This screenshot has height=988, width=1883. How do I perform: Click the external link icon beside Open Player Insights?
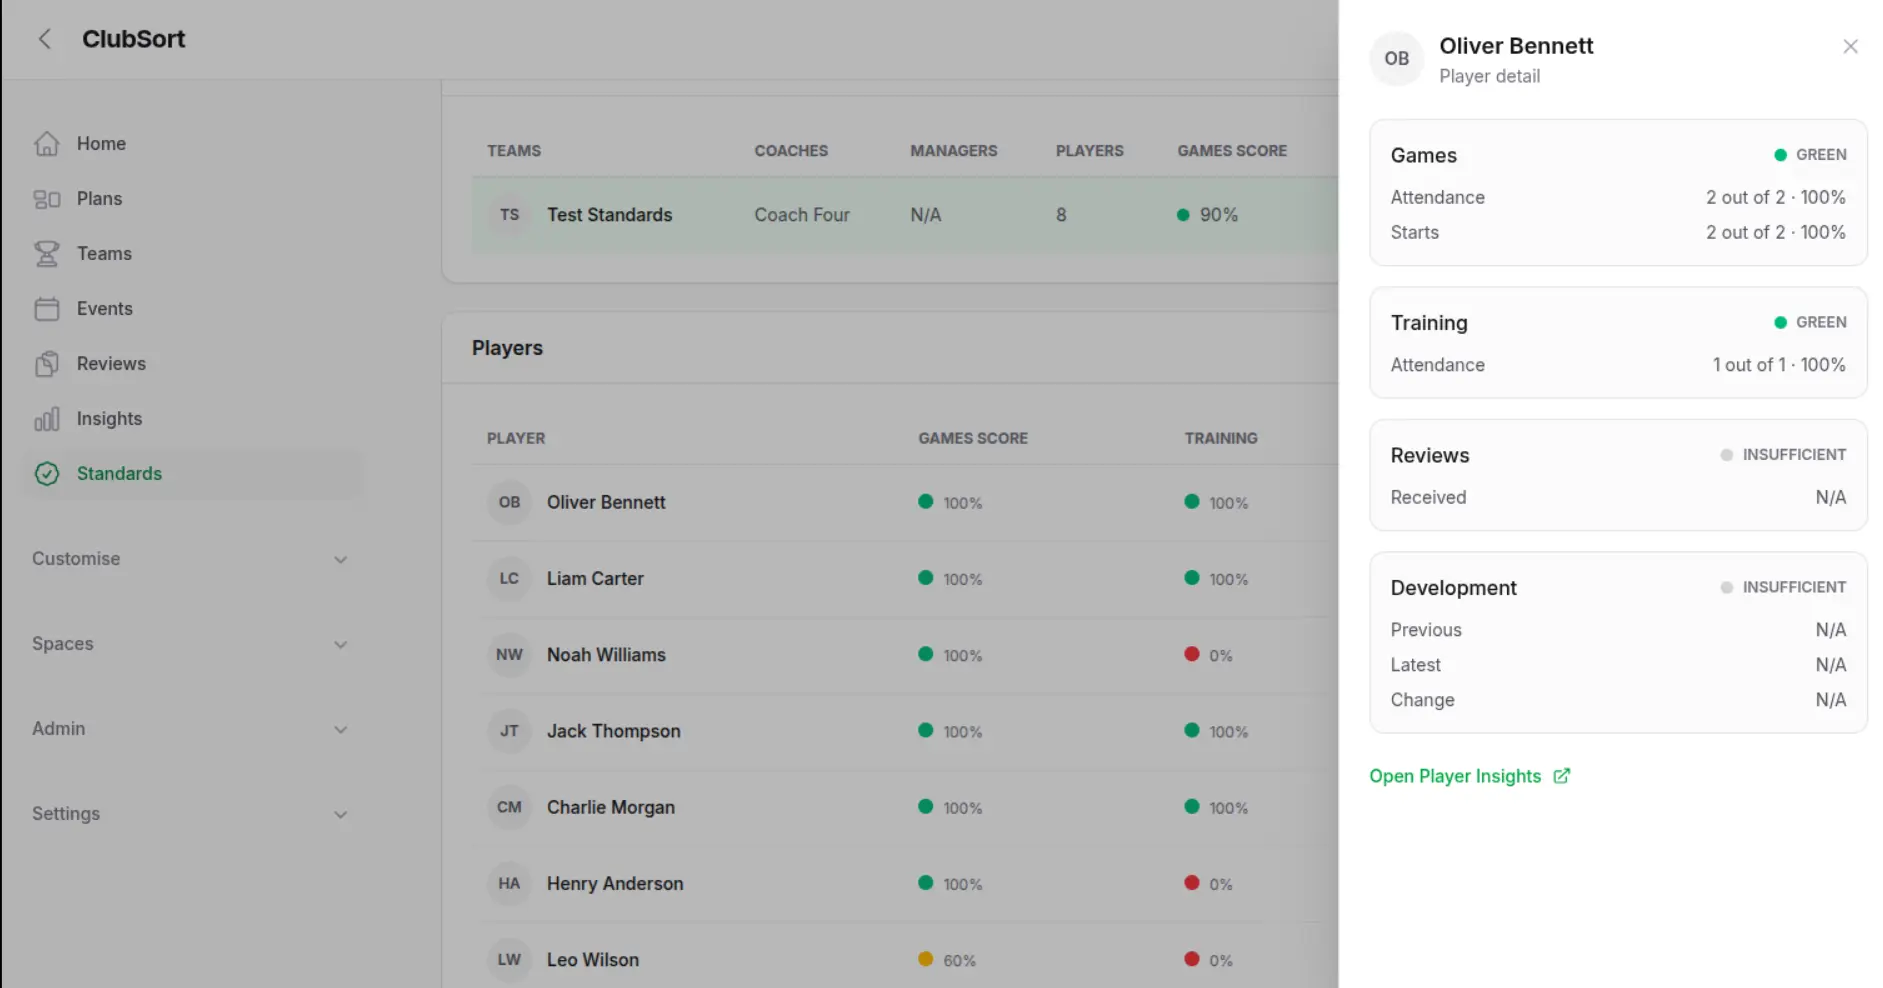pyautogui.click(x=1562, y=776)
